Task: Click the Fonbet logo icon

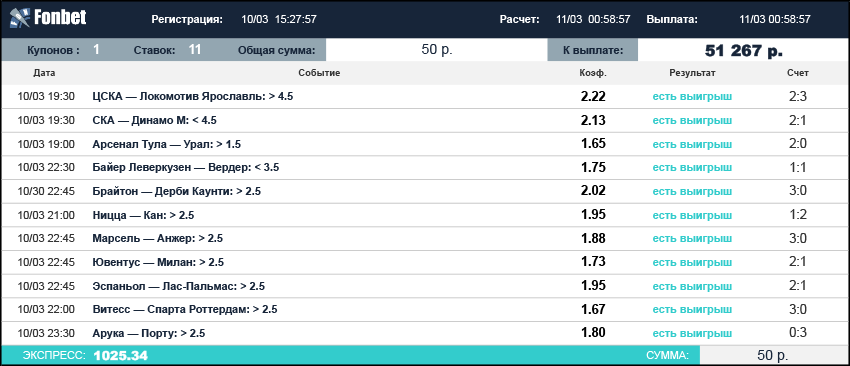Action: click(20, 19)
